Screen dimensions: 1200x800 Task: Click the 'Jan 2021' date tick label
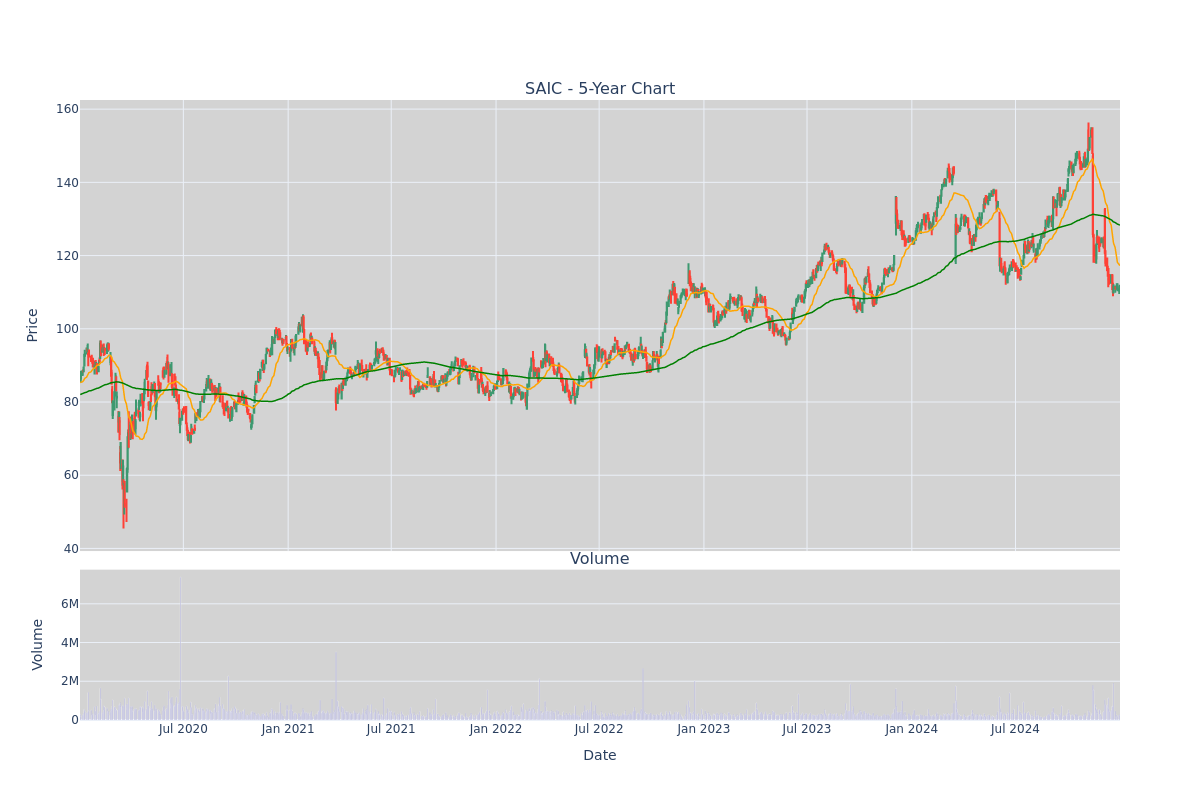point(288,729)
